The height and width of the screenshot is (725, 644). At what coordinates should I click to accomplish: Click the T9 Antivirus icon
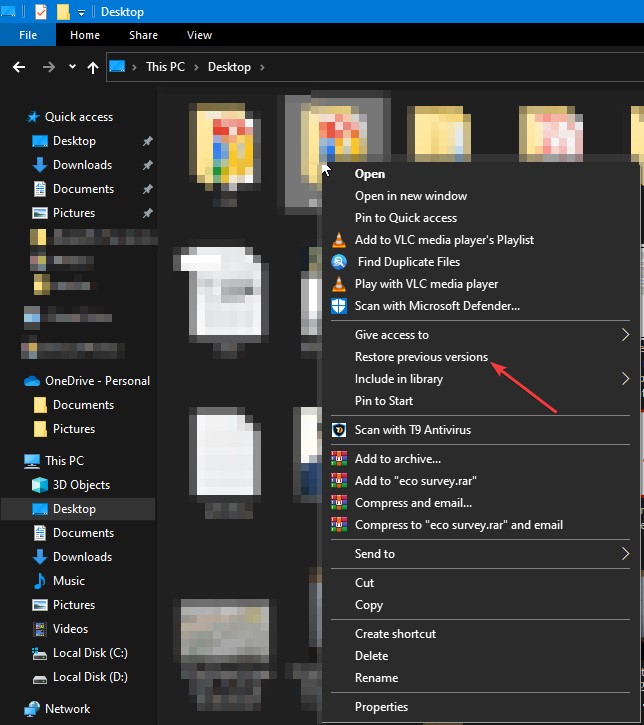(x=339, y=430)
